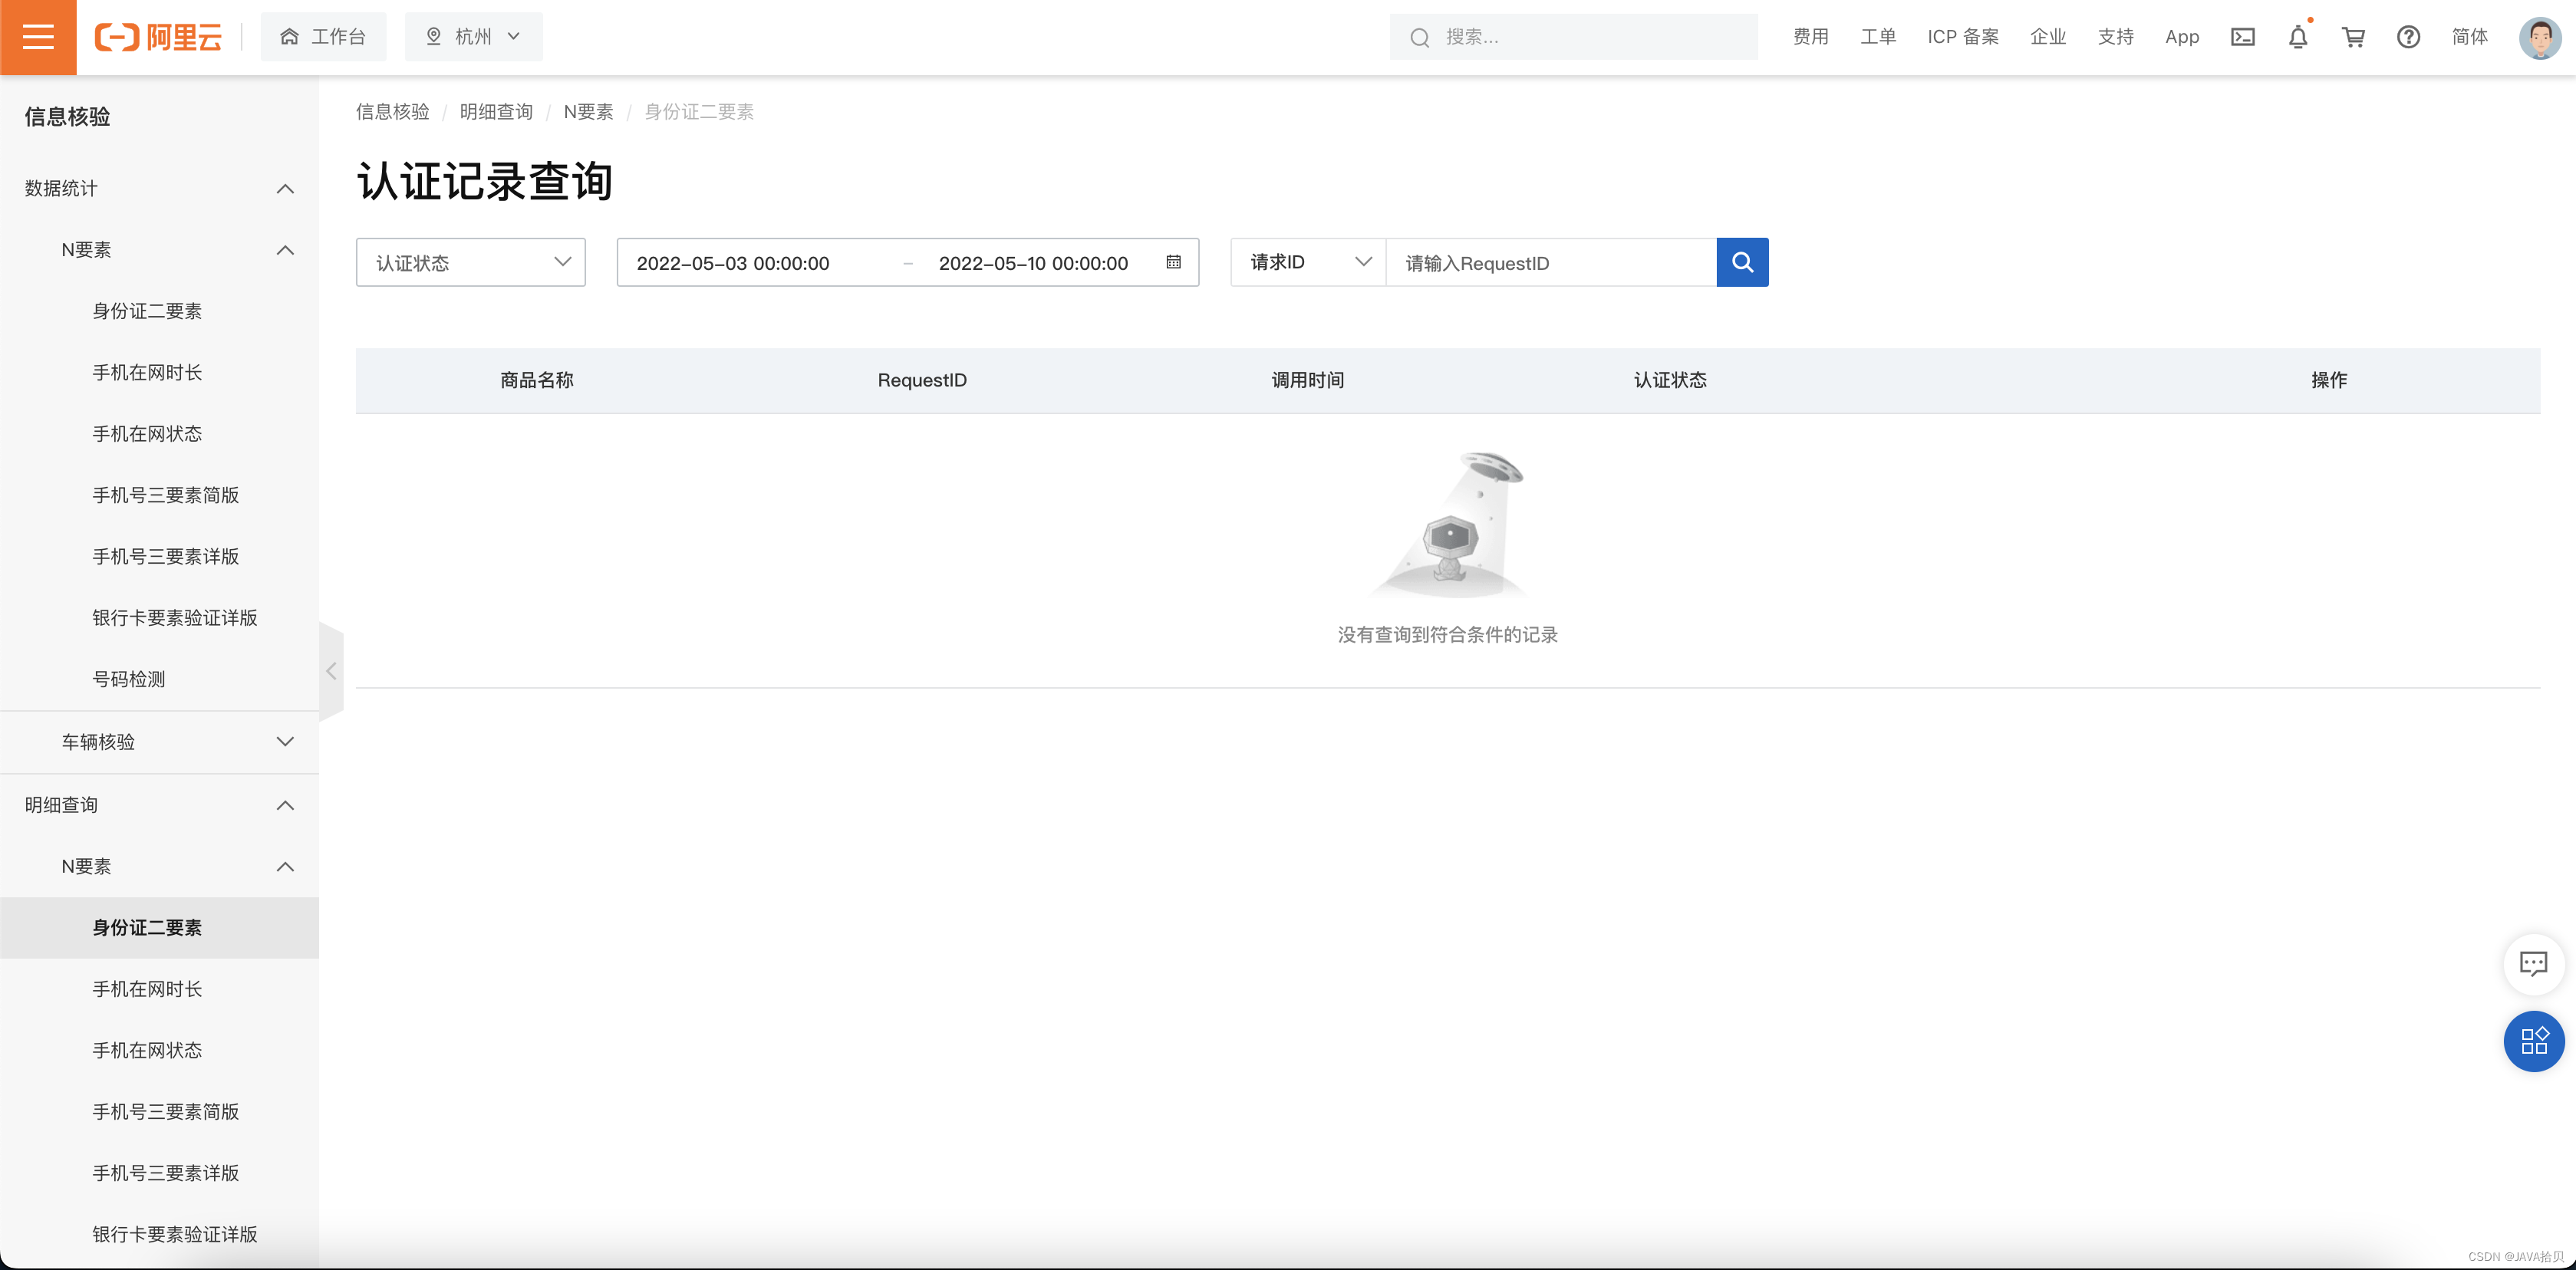Open the 杭州 region selector
2576x1270 pixels.
point(473,37)
